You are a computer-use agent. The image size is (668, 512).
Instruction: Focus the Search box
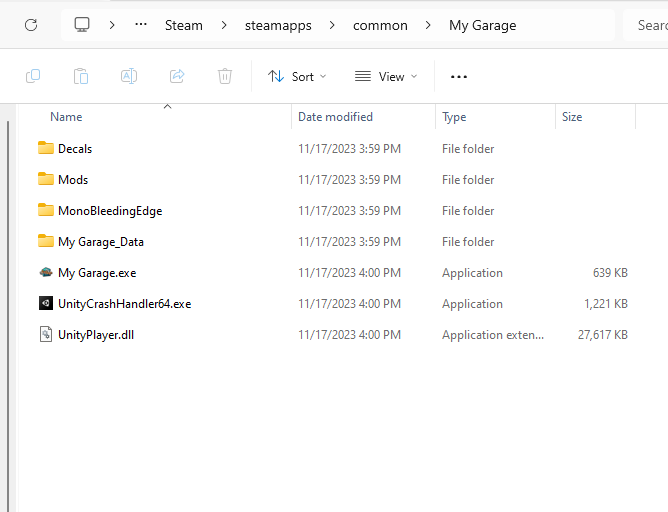click(x=645, y=25)
